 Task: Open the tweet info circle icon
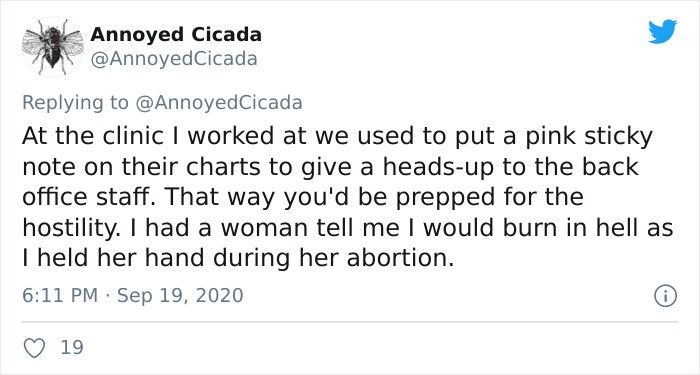click(x=665, y=296)
